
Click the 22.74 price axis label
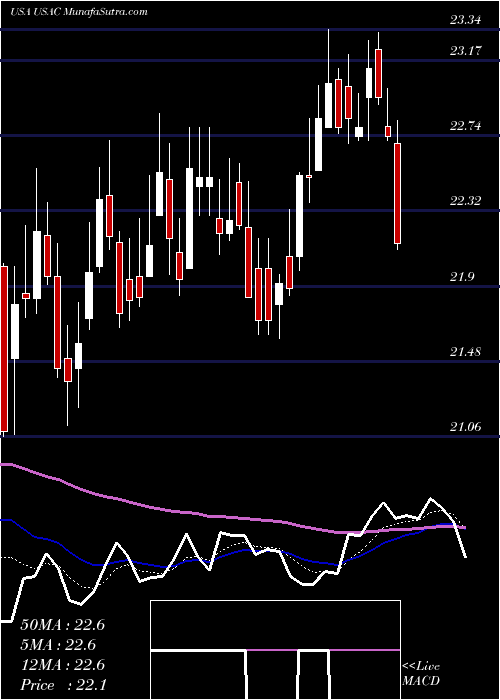click(465, 126)
